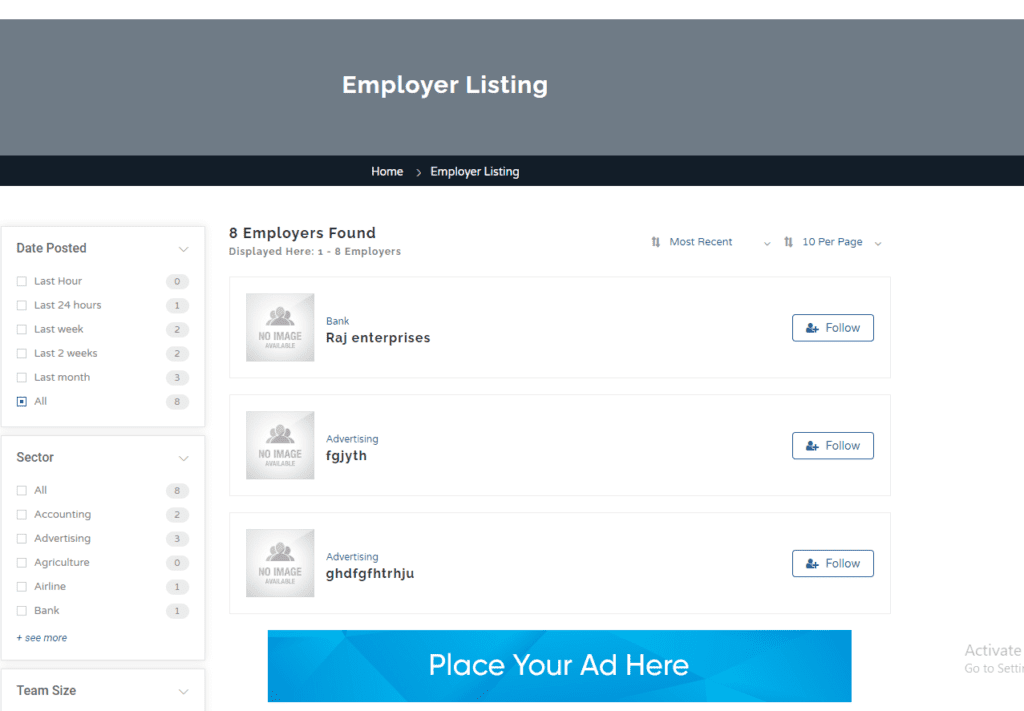Select the Bank sector checkbox
This screenshot has height=711, width=1024.
point(22,611)
